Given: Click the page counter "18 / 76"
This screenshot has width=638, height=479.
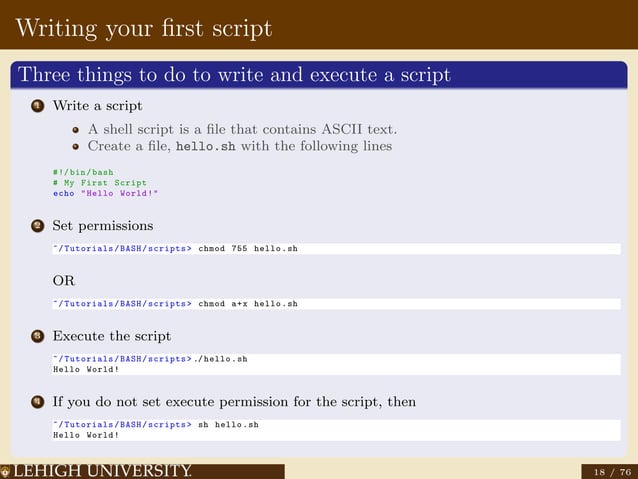Looking at the screenshot, I should coord(612,472).
